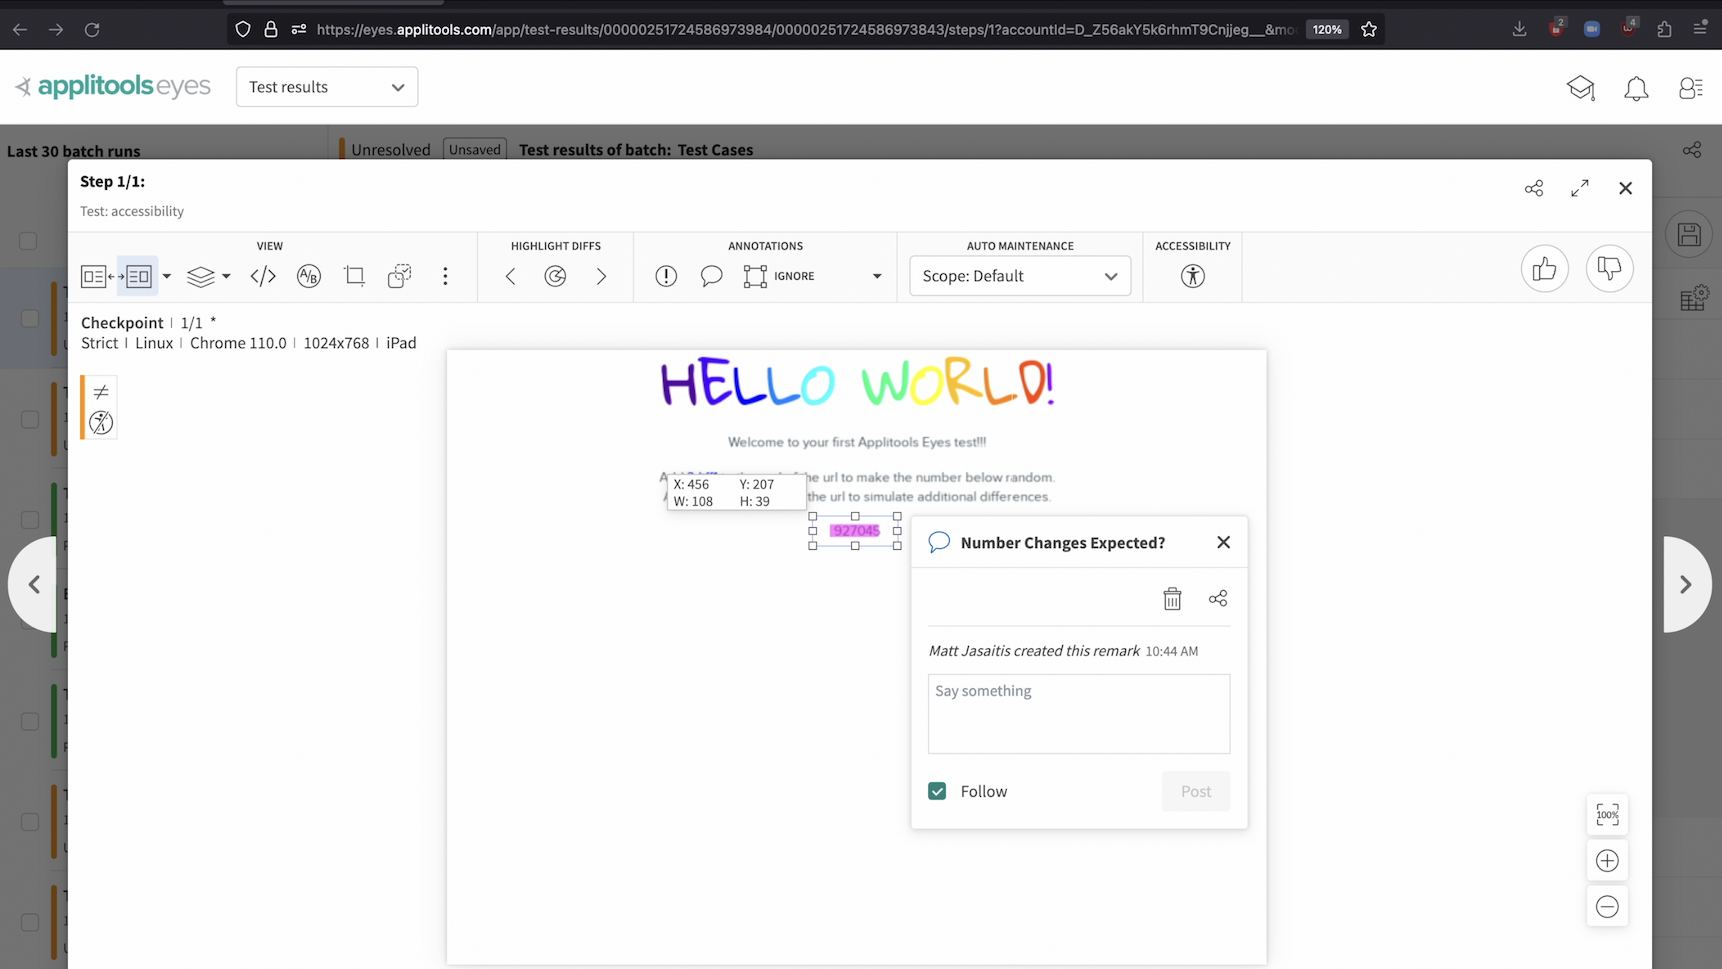Screen dimensions: 1722x969
Task: Expand the layers dropdown arrow
Action: pyautogui.click(x=227, y=276)
